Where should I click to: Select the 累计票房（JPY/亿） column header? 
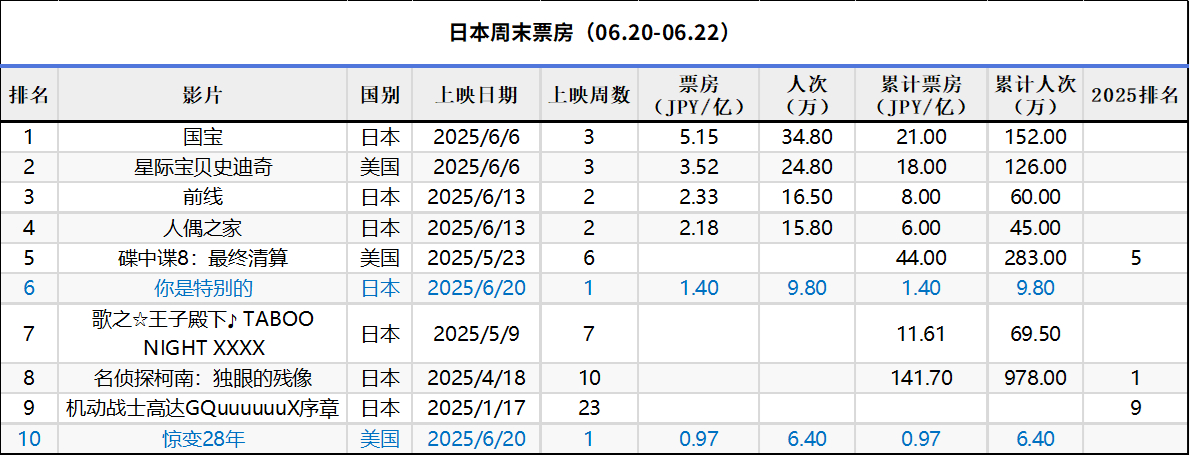(921, 94)
